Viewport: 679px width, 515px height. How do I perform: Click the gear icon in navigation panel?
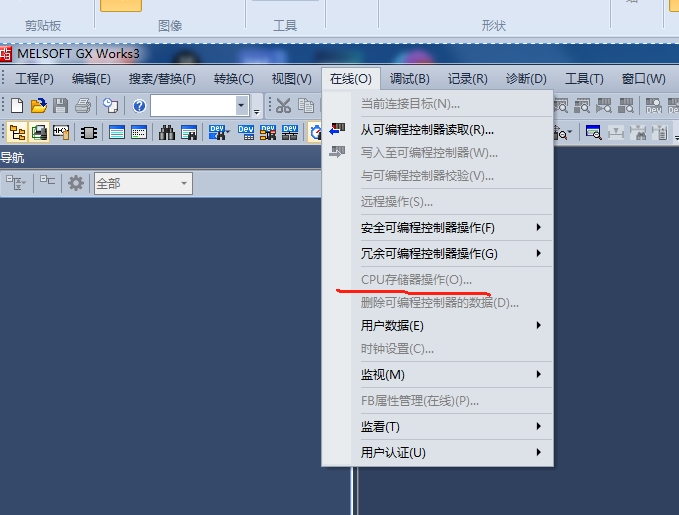pyautogui.click(x=76, y=183)
